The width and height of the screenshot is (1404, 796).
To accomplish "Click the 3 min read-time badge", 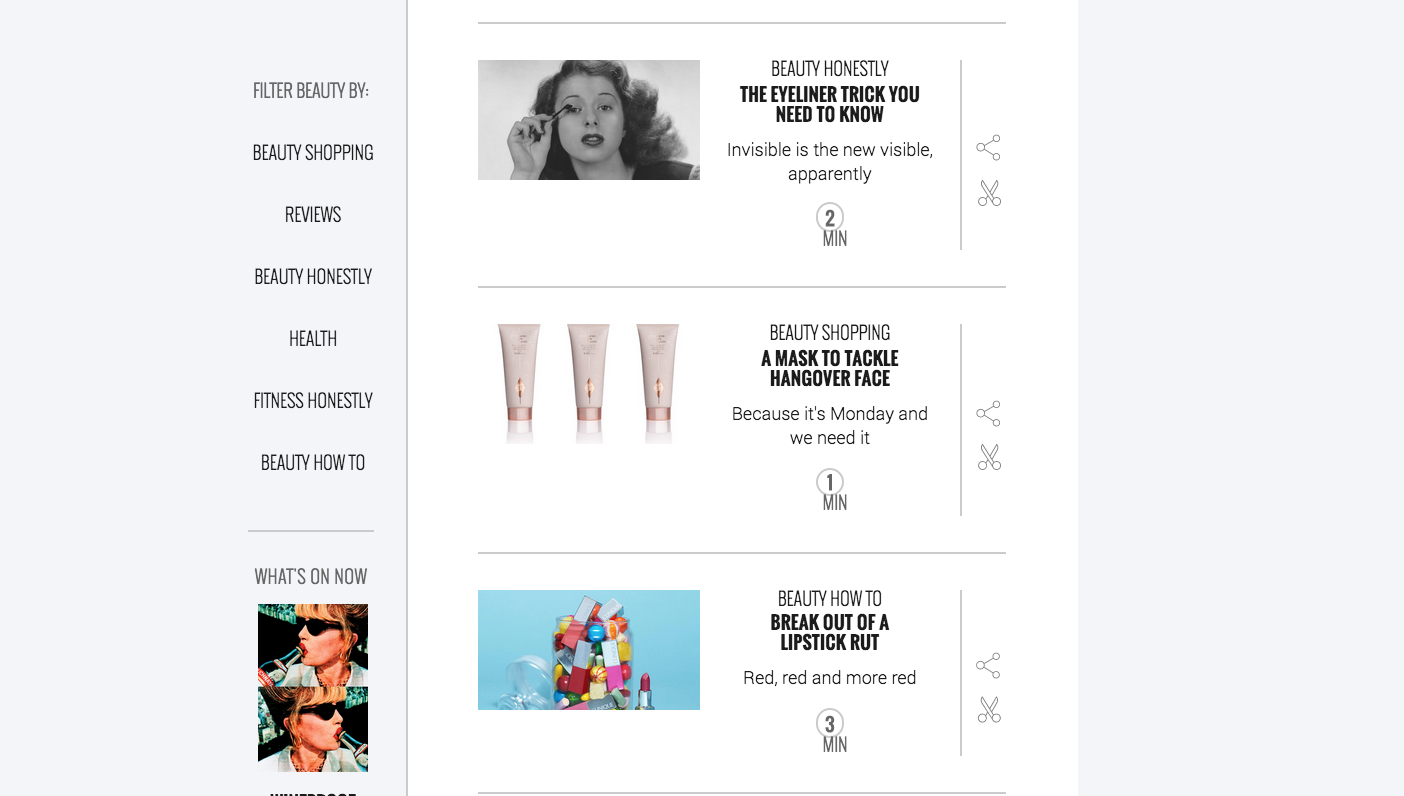I will (830, 732).
